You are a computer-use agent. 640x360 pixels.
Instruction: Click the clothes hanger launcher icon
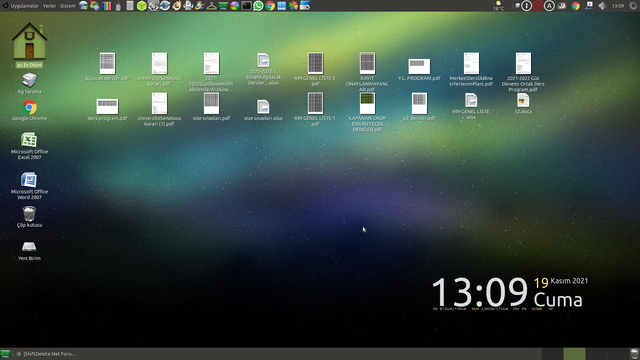point(211,6)
